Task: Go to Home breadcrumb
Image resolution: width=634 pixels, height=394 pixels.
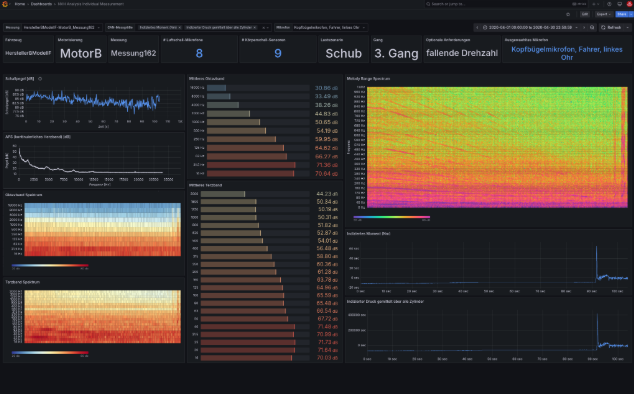Action: tap(20, 4)
